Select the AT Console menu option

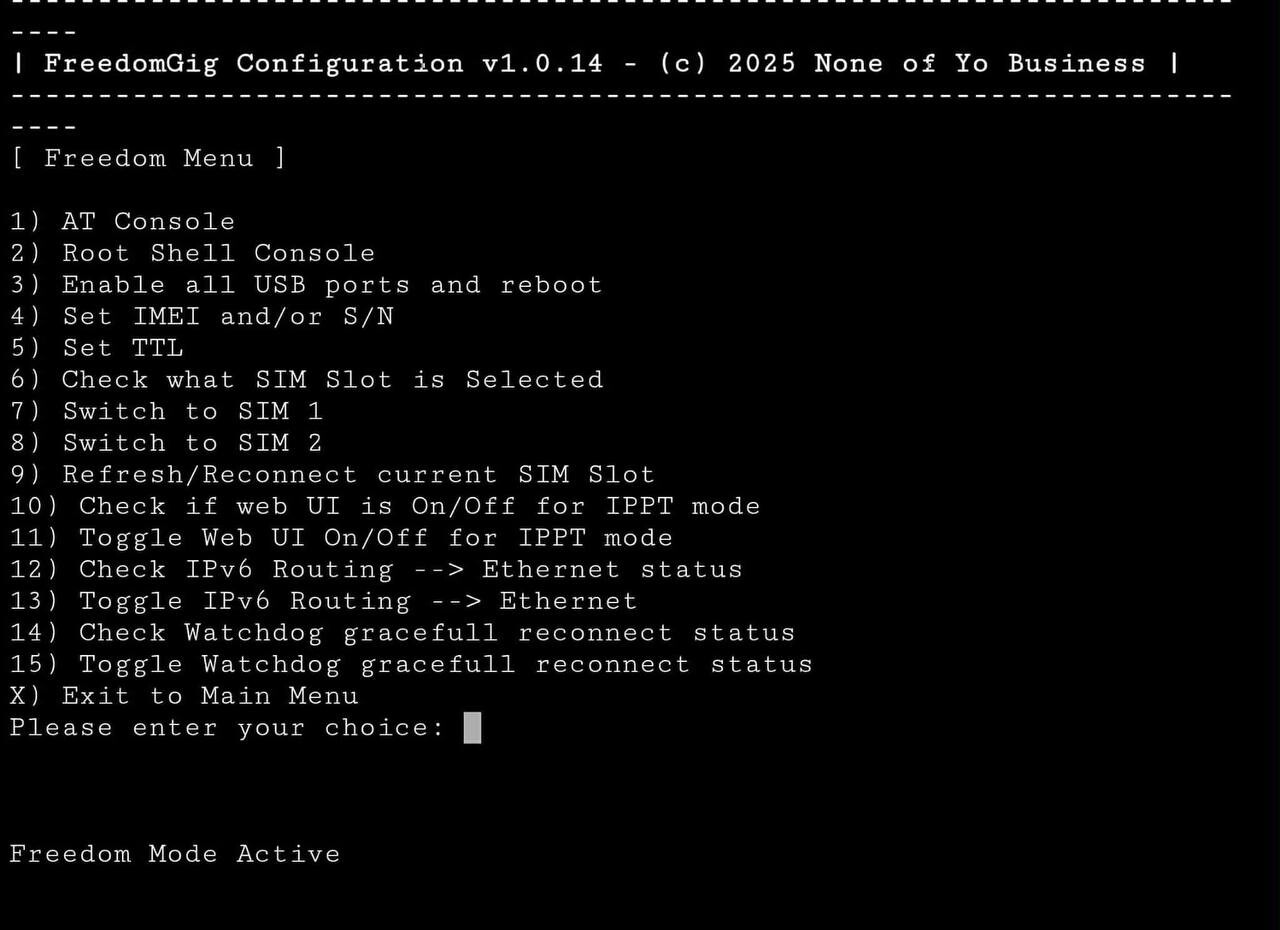click(x=123, y=221)
